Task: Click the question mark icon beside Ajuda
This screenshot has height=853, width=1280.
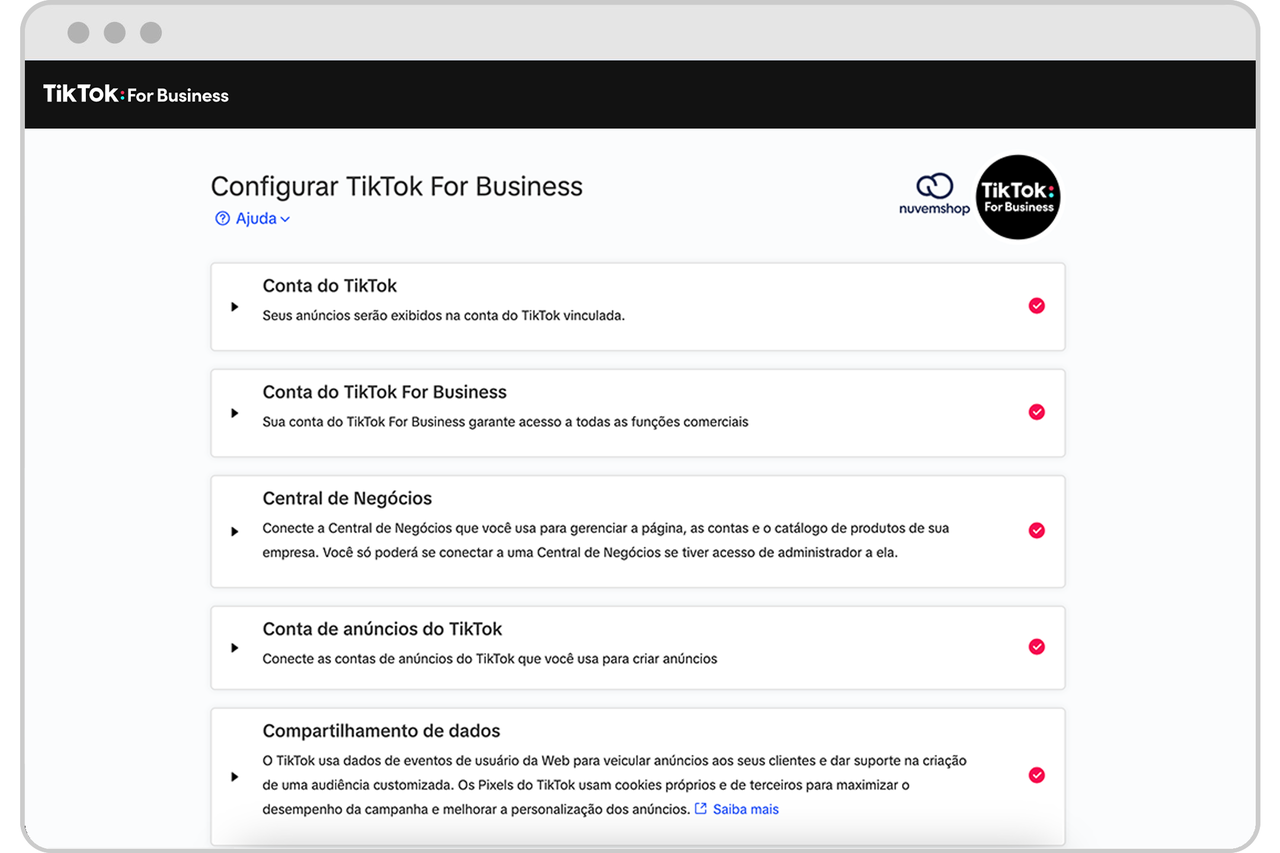Action: 223,218
